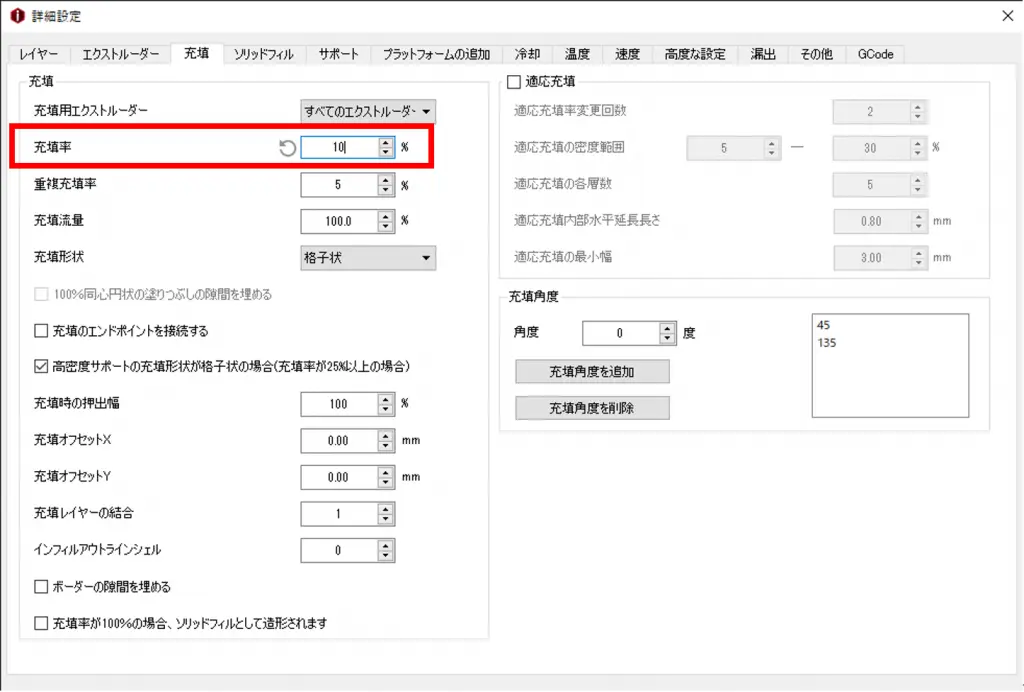Click the 充填角度を追加 button

pyautogui.click(x=592, y=372)
